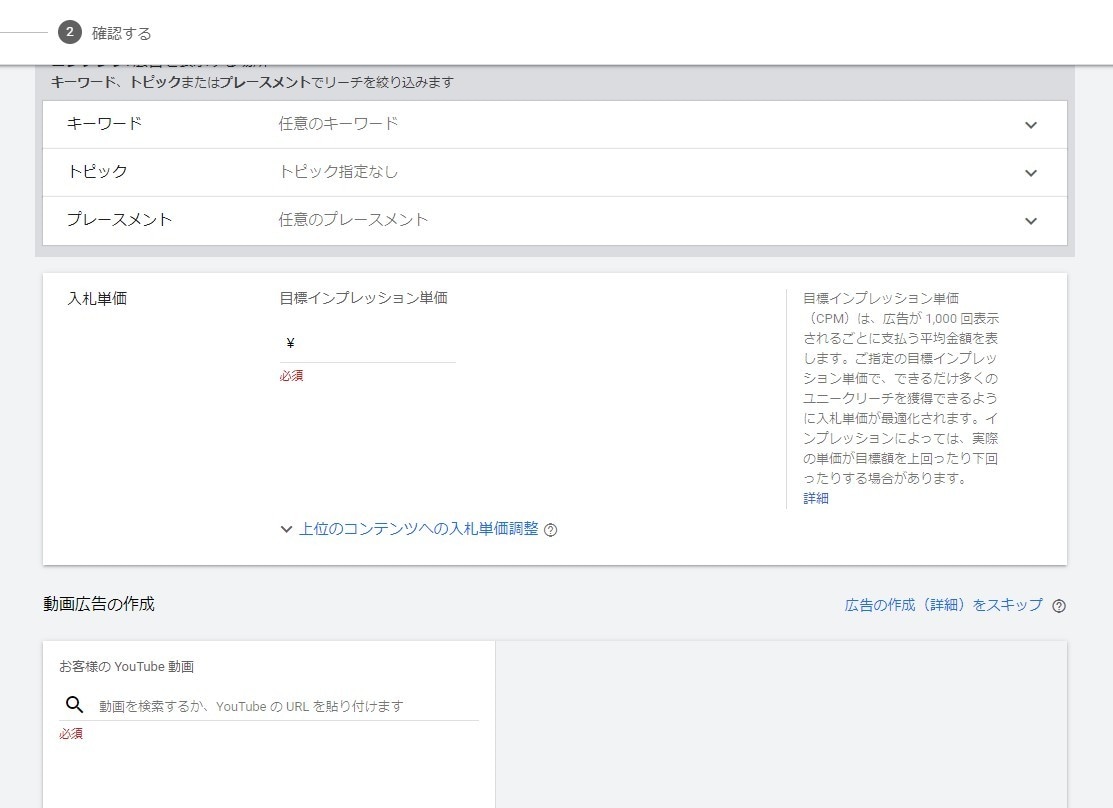The image size is (1113, 808).
Task: Click 任意のプレースメント text
Action: 353,219
